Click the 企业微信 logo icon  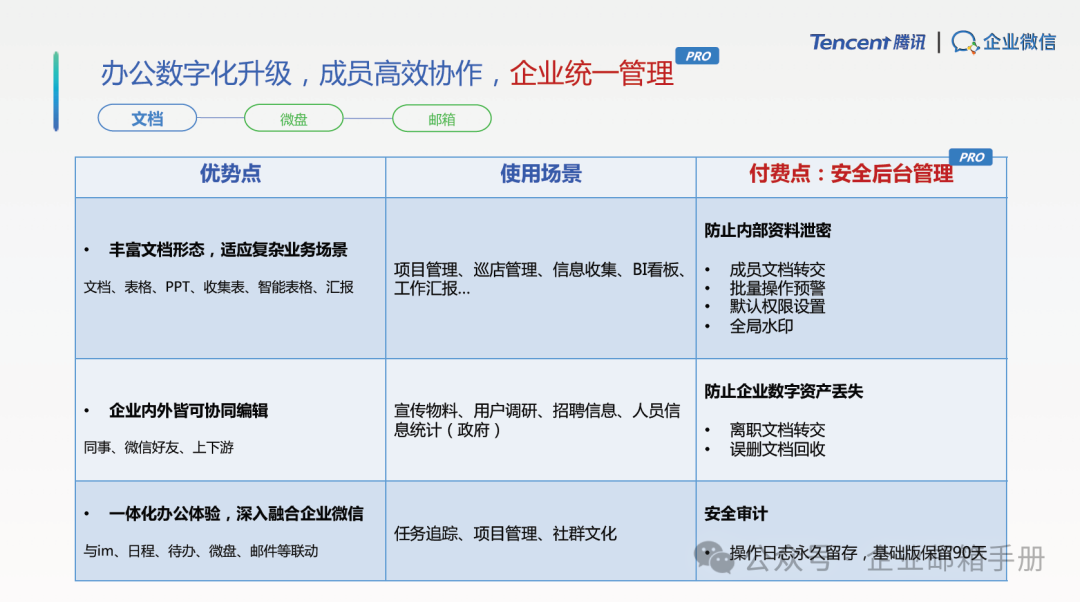coord(964,42)
